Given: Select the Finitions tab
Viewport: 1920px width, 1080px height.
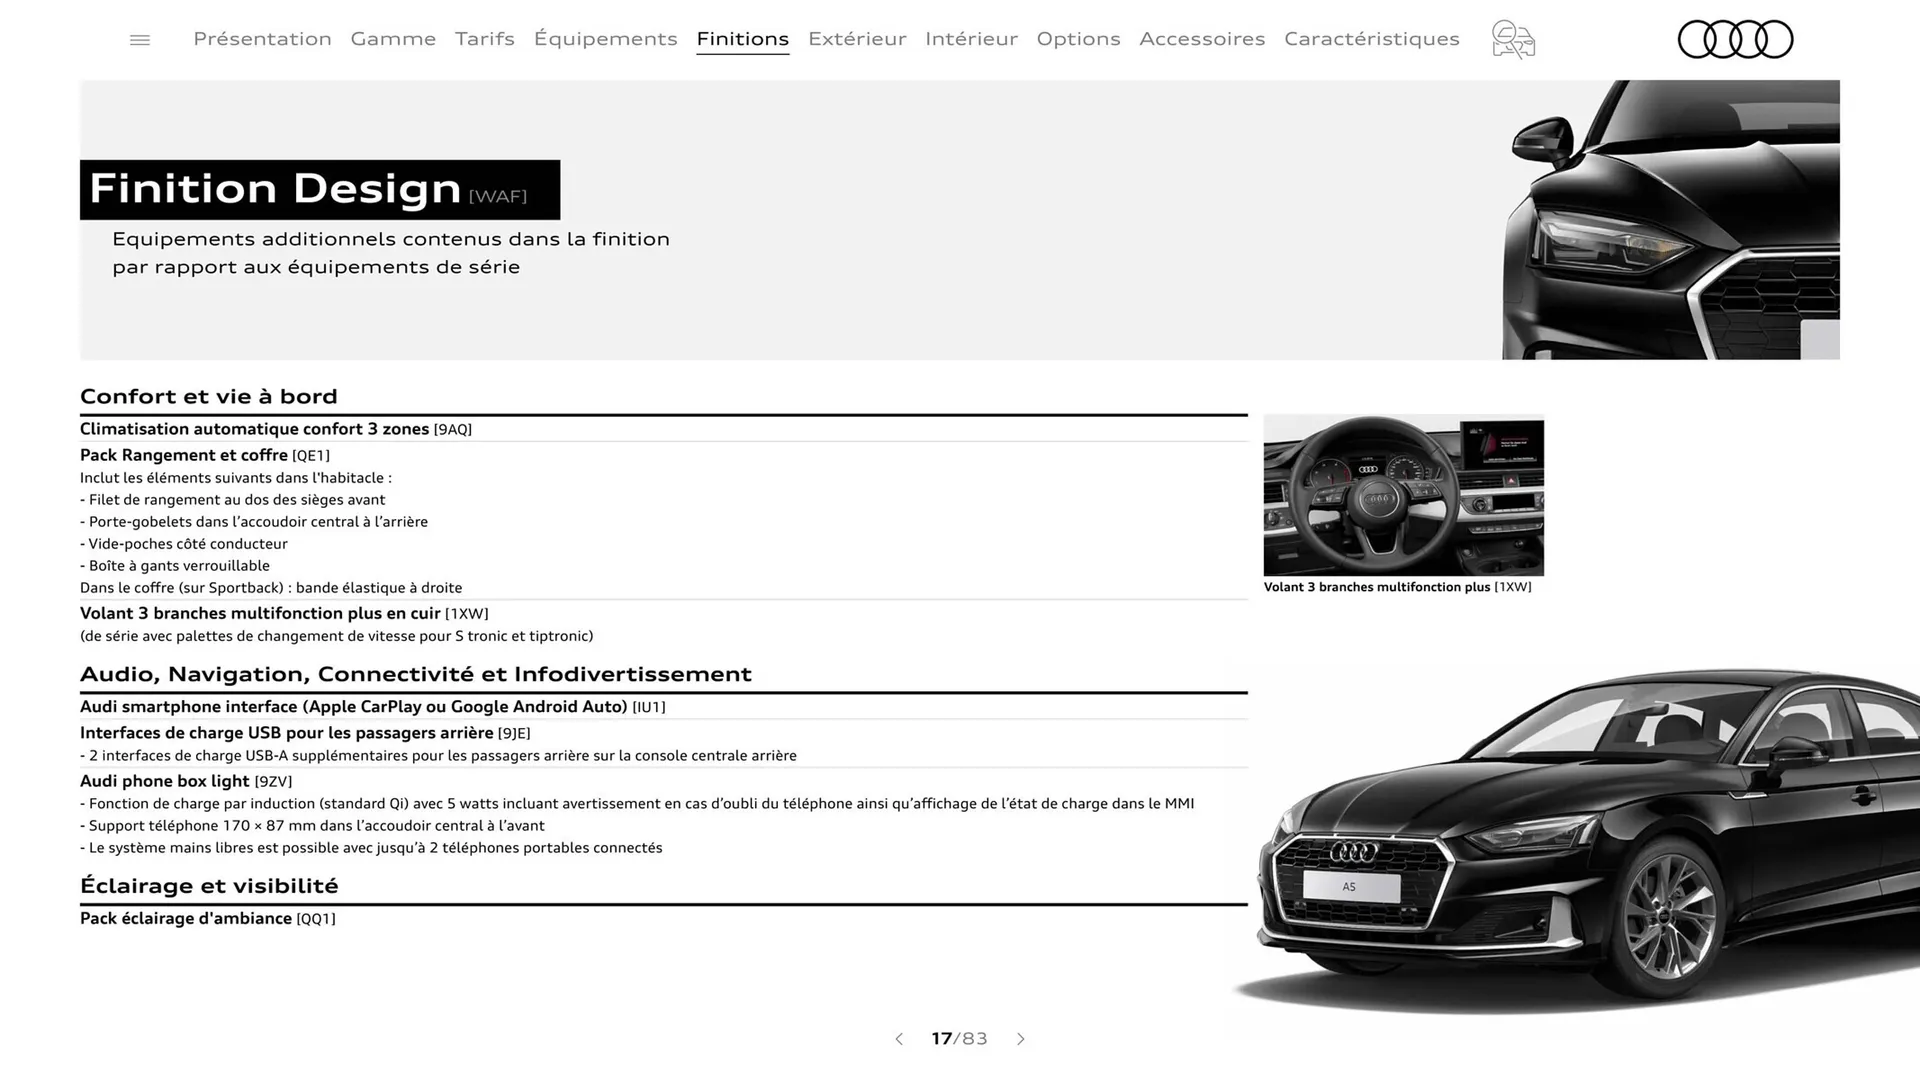Looking at the screenshot, I should click(743, 39).
